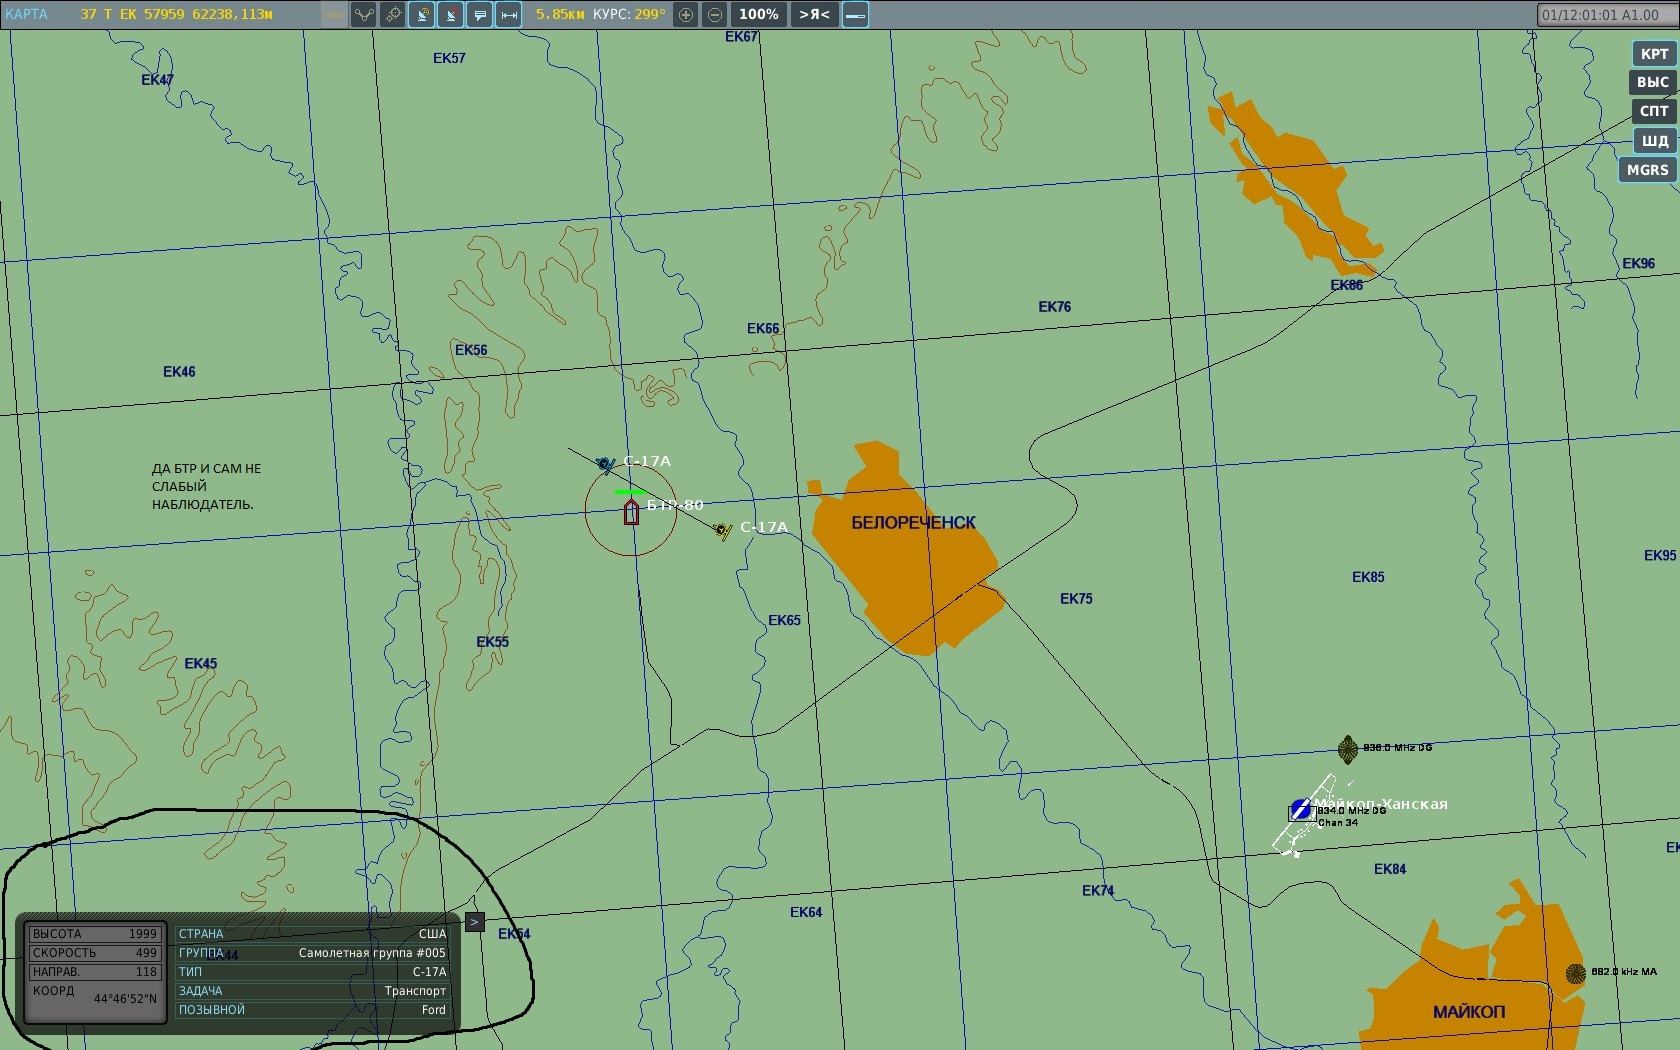Click the 5.85км distance readout
The image size is (1680, 1050).
tap(560, 14)
